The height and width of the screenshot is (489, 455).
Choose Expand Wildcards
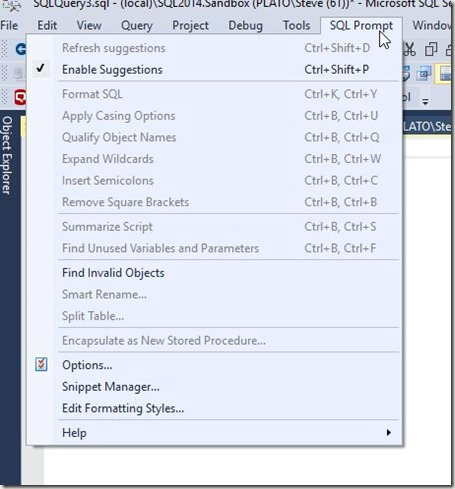[x=214, y=159]
